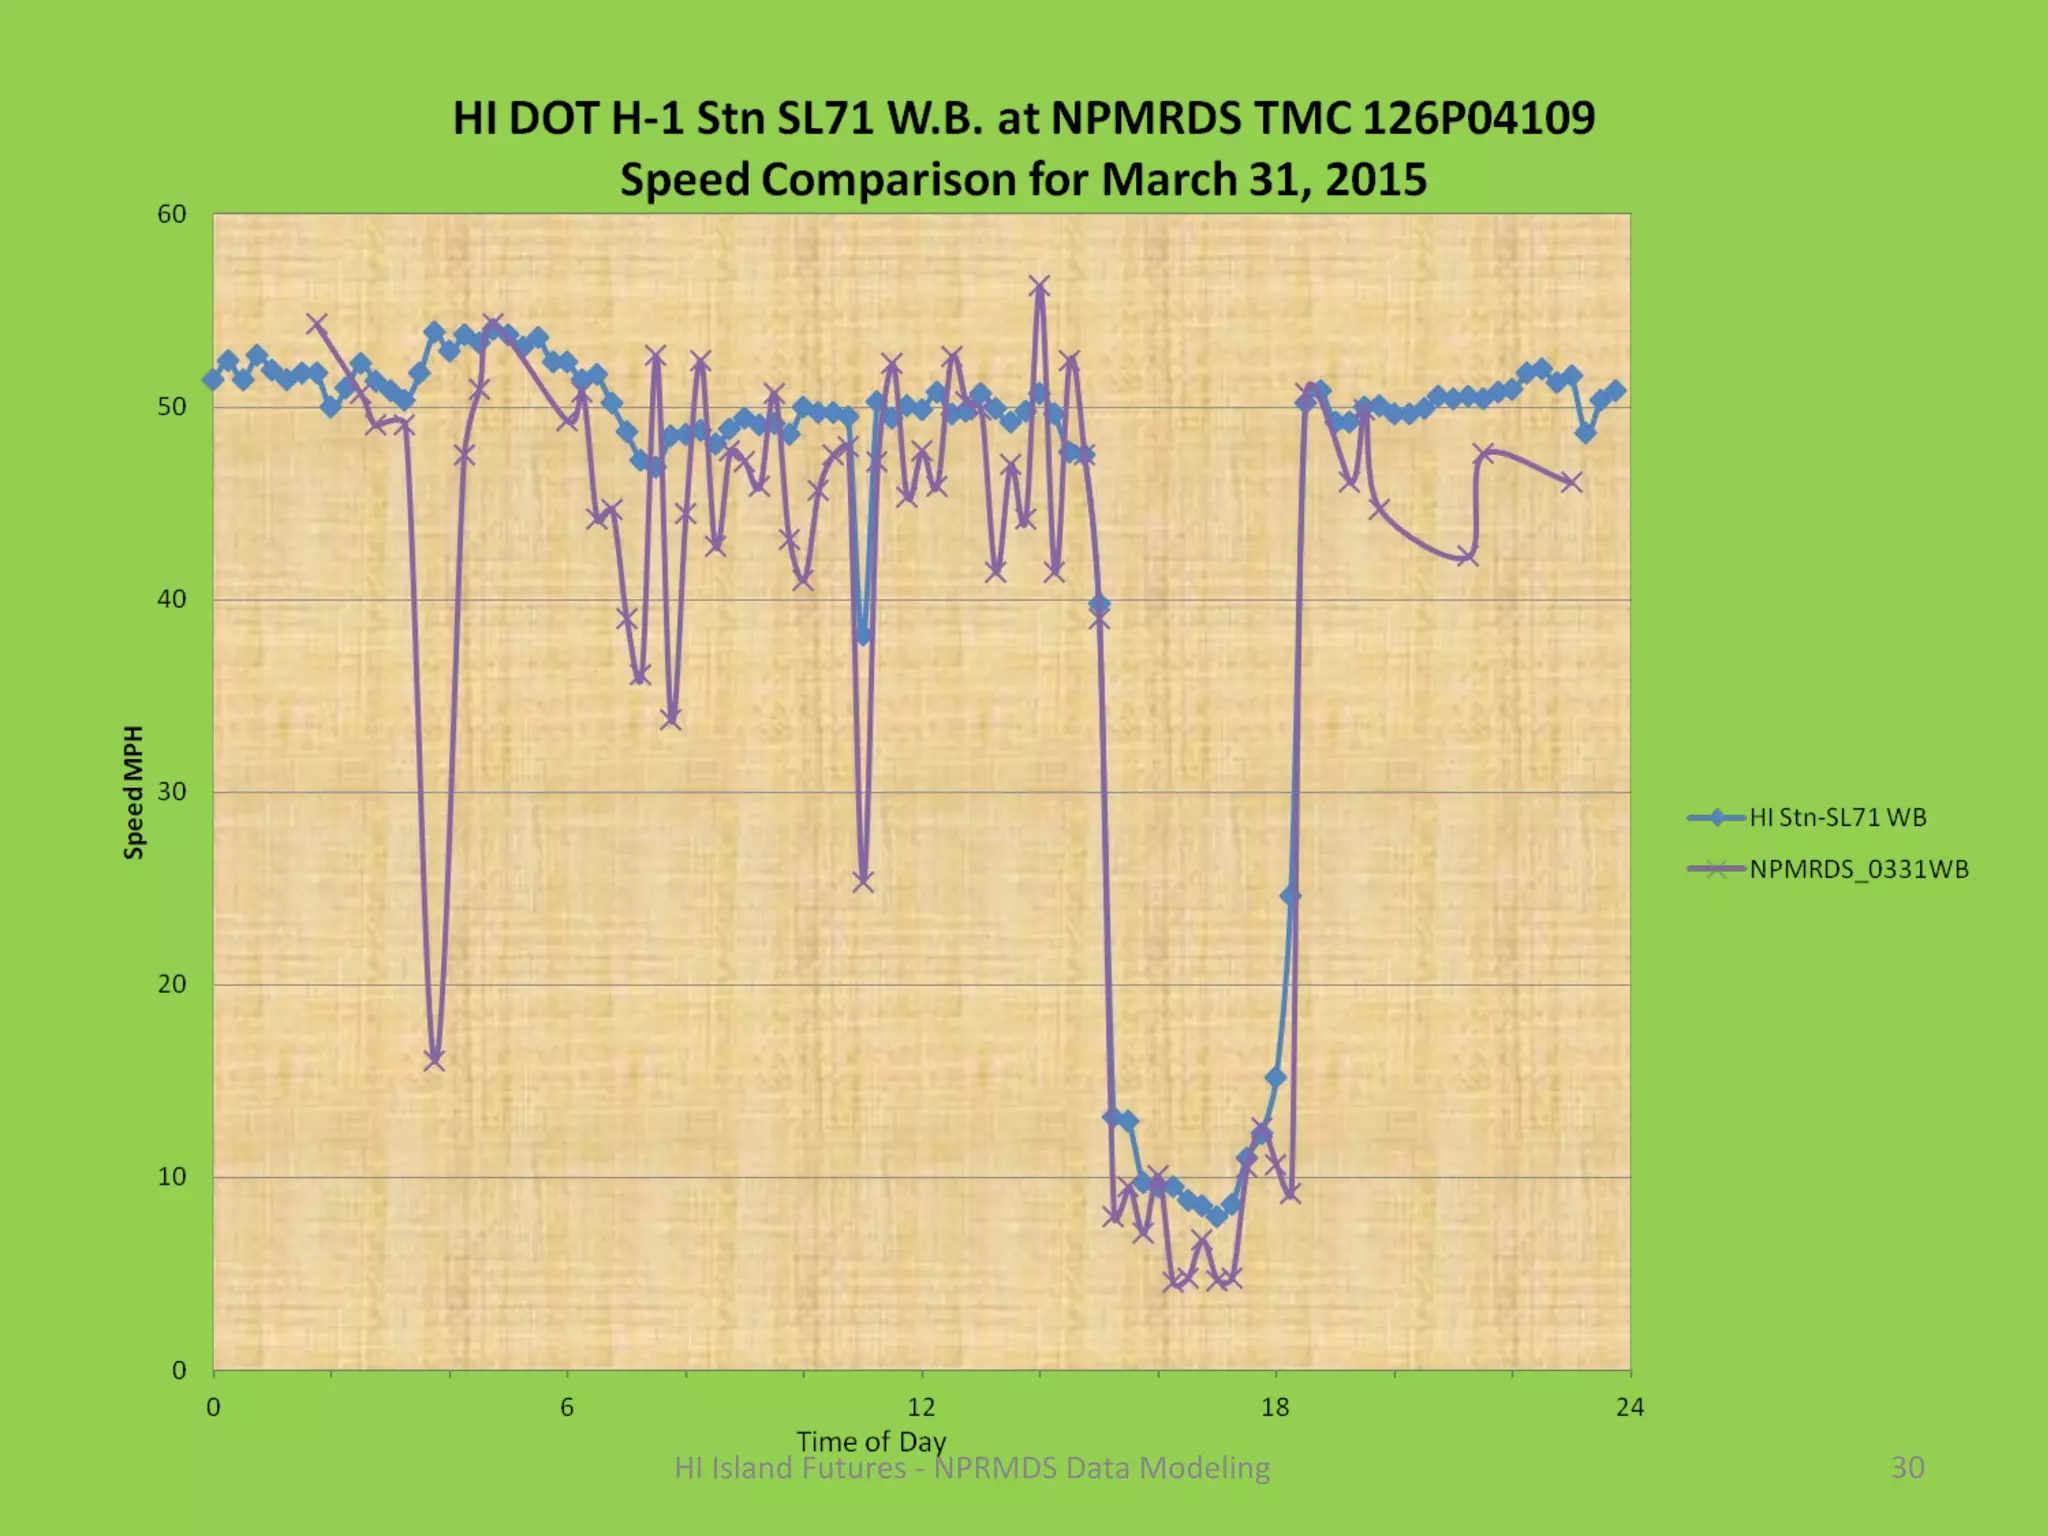Click the blue diamond legend marker
Image resolution: width=2048 pixels, height=1536 pixels.
(1717, 818)
